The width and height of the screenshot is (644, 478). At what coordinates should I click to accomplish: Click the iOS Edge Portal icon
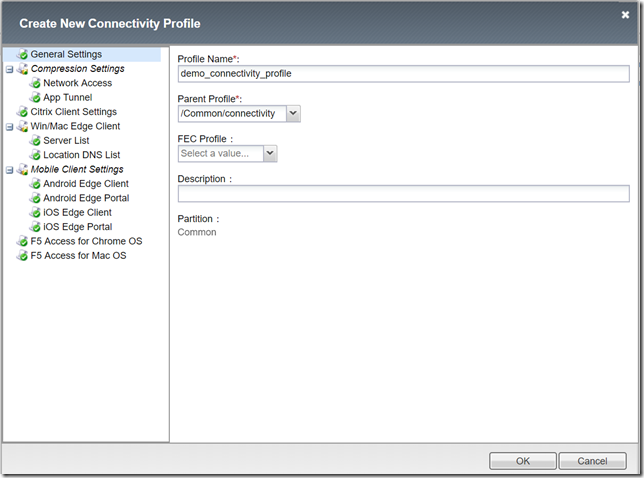[35, 227]
